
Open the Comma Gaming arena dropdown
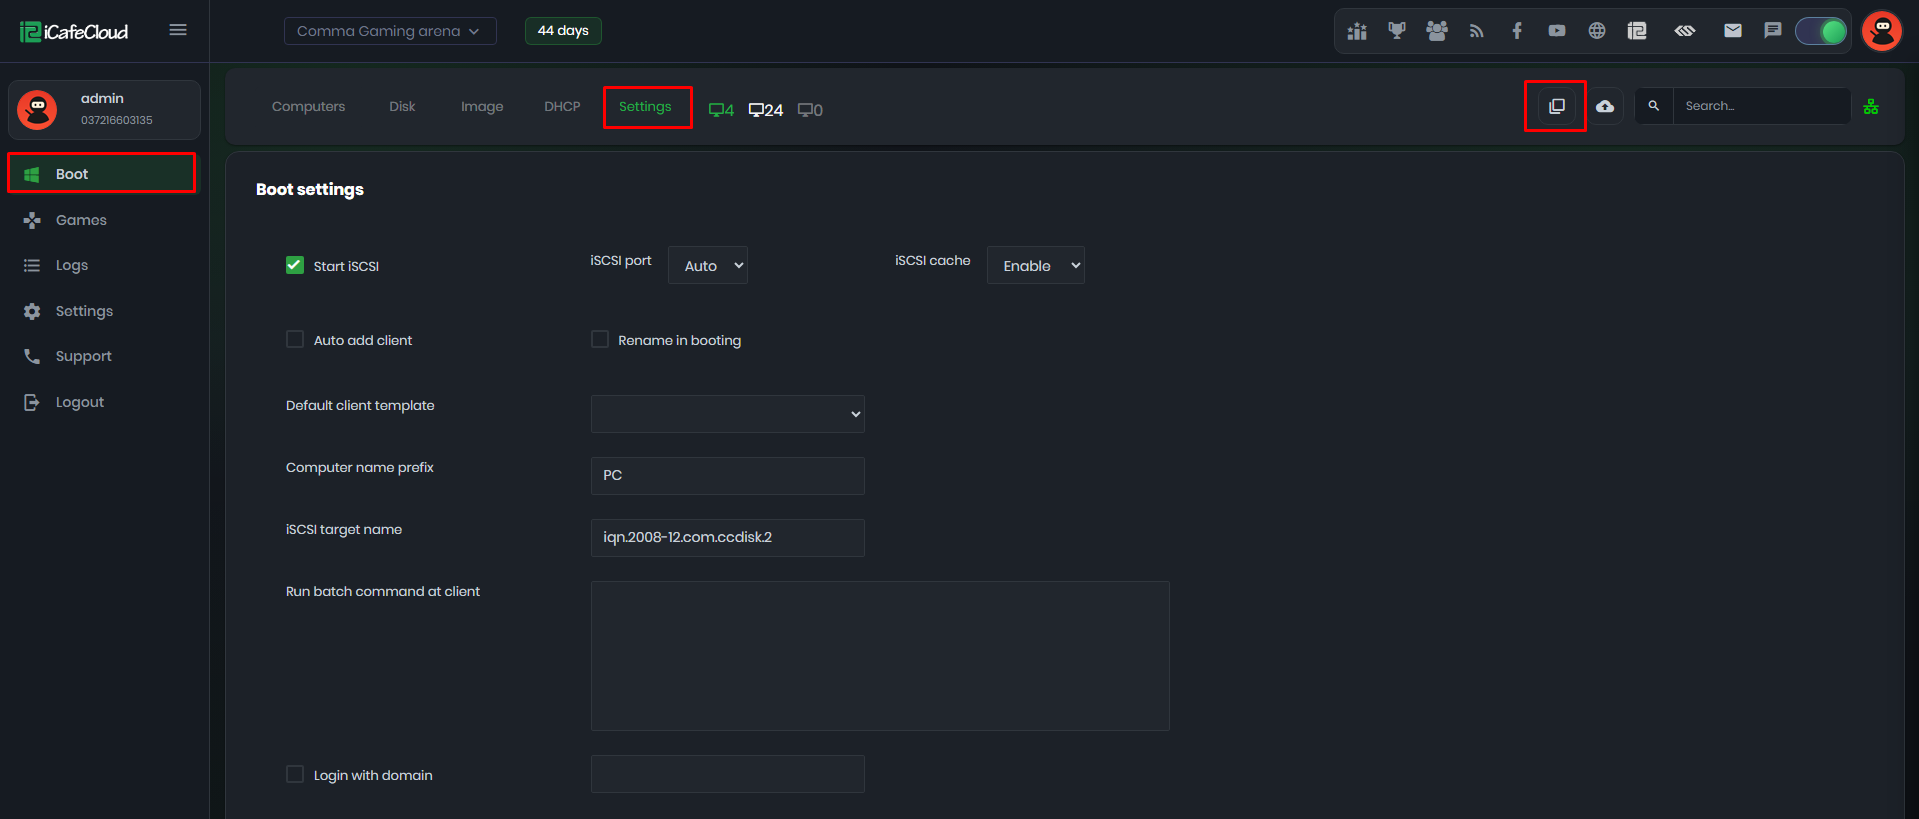point(390,31)
